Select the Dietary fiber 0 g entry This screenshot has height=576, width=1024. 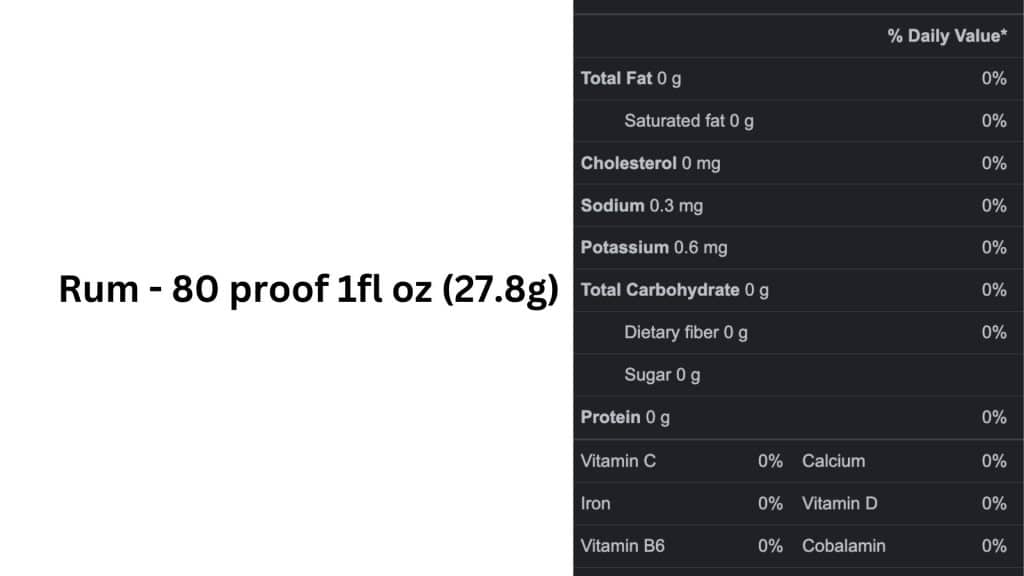click(x=685, y=332)
